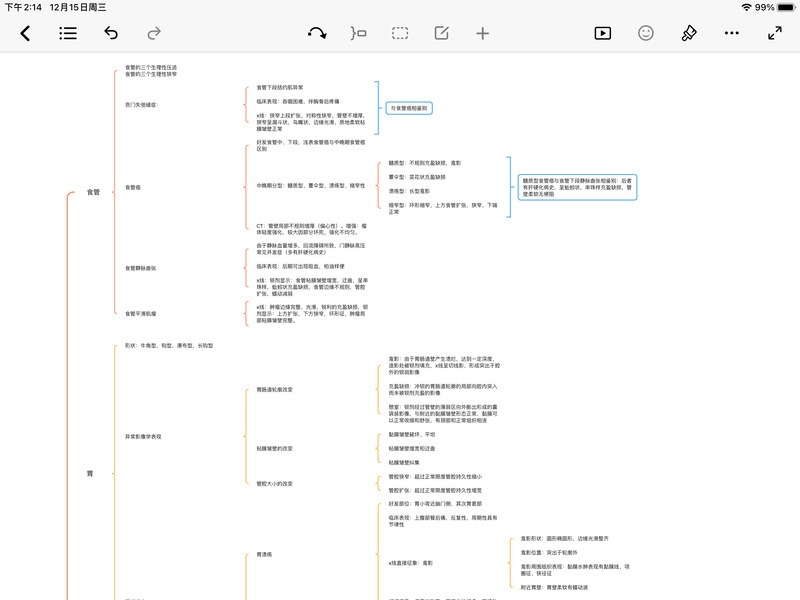Select the node 中晚期分型：髓质型、蕈伞型、溃疡型、缩窄性
The width and height of the screenshot is (800, 600).
click(311, 186)
